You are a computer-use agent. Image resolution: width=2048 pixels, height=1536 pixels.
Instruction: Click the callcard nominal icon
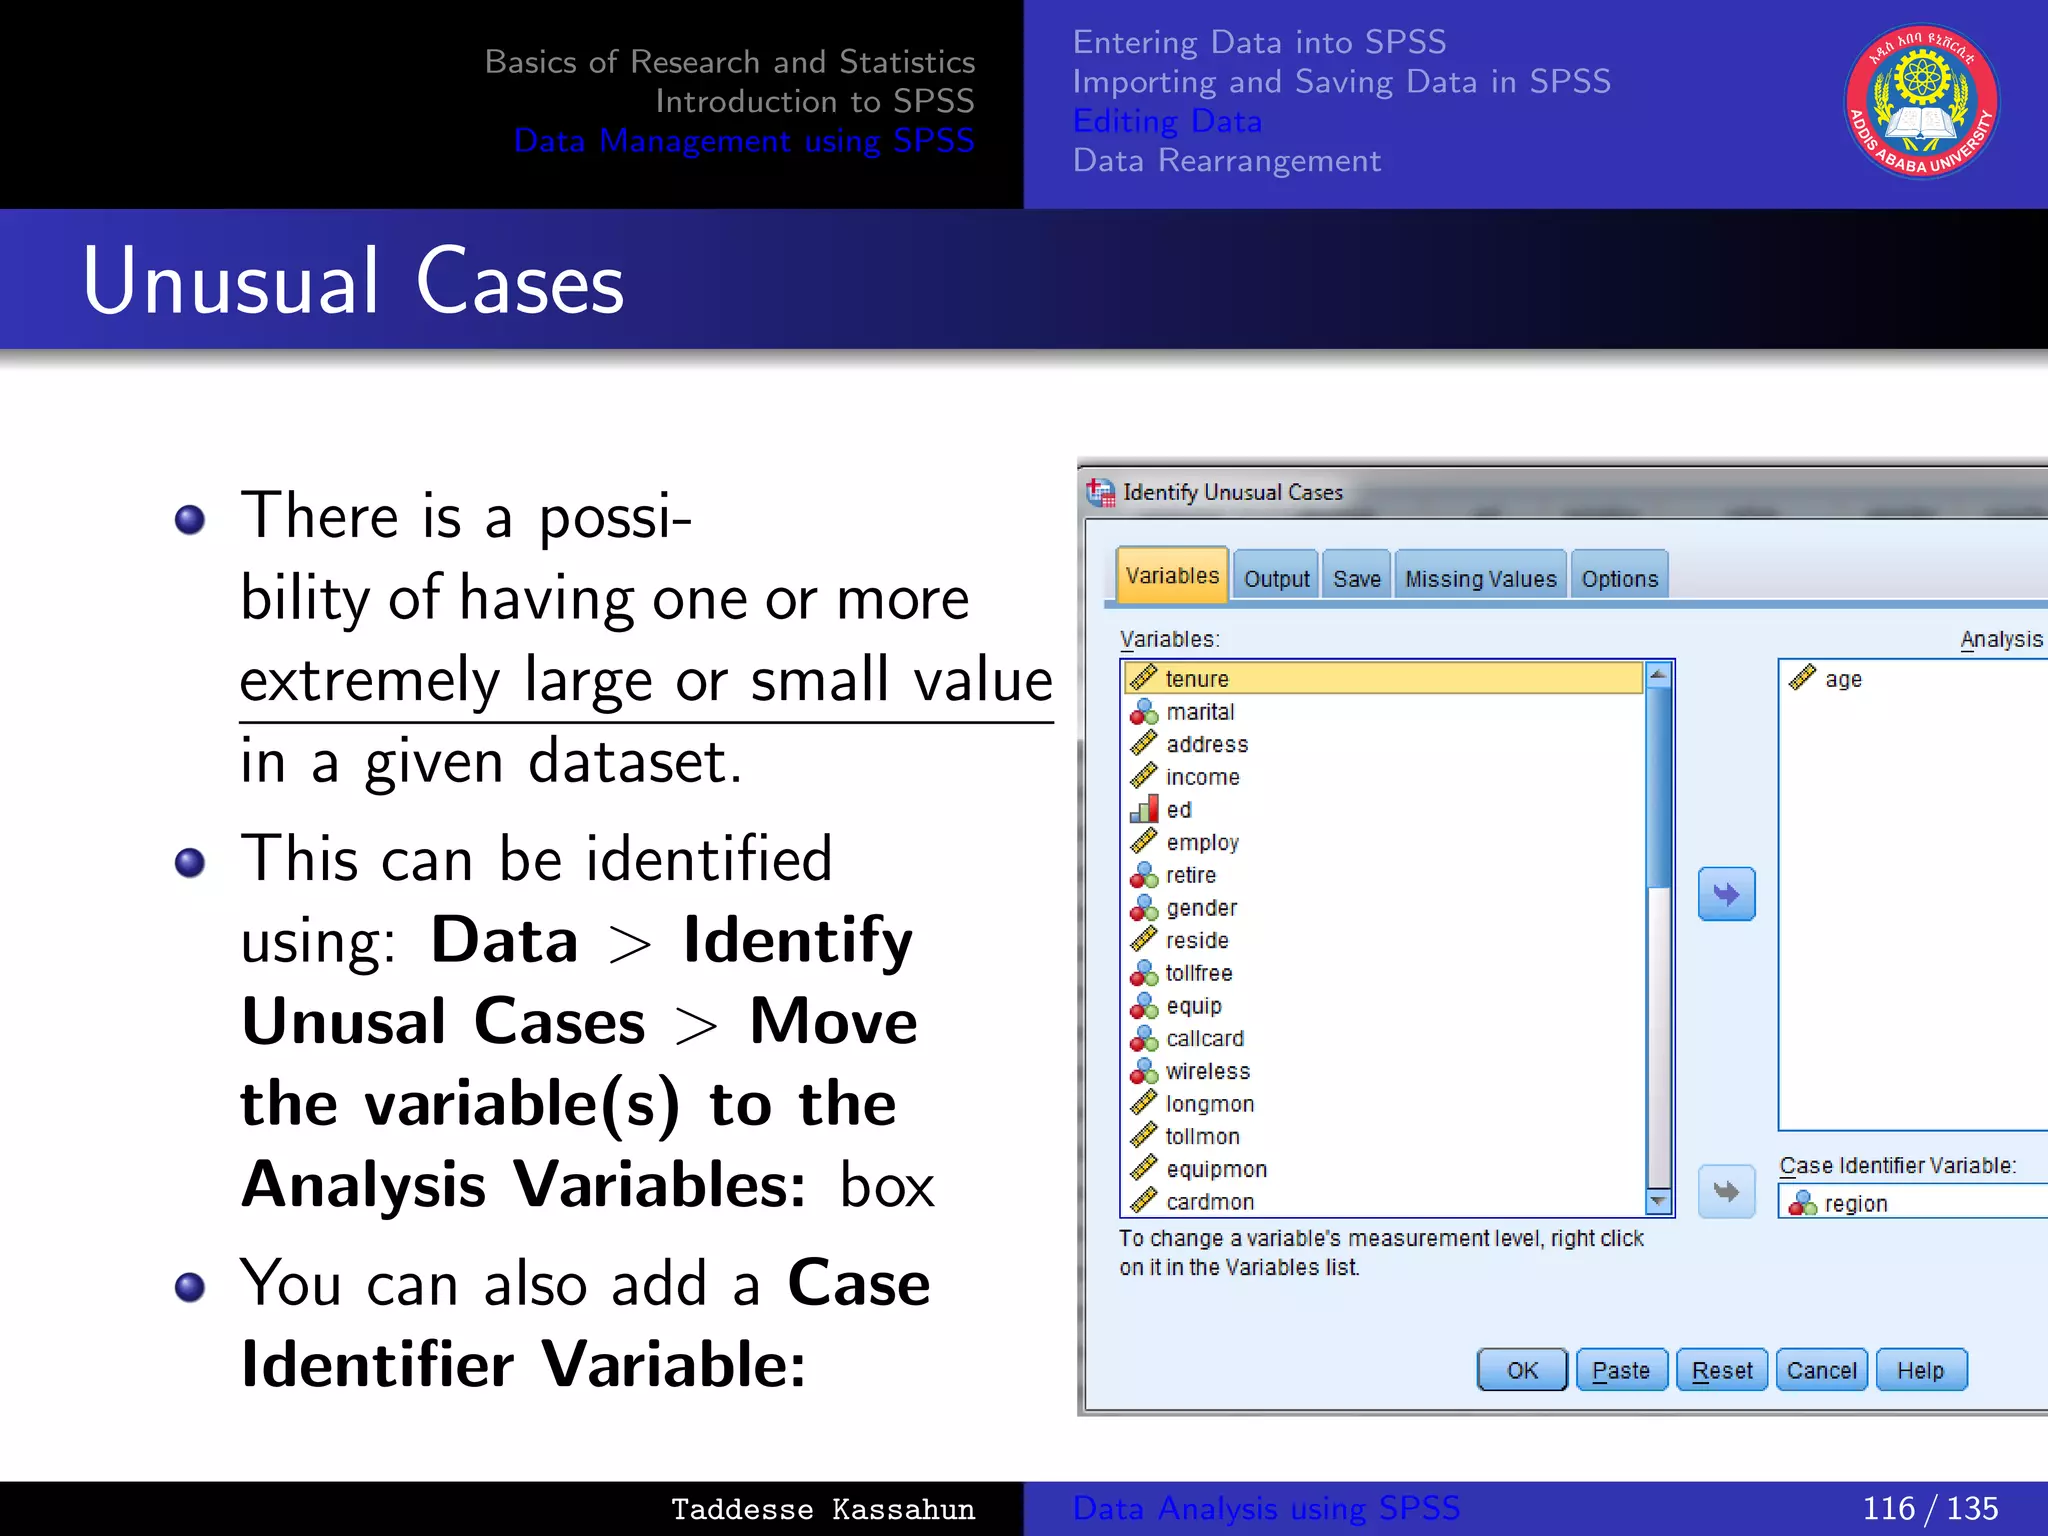tap(1143, 1038)
